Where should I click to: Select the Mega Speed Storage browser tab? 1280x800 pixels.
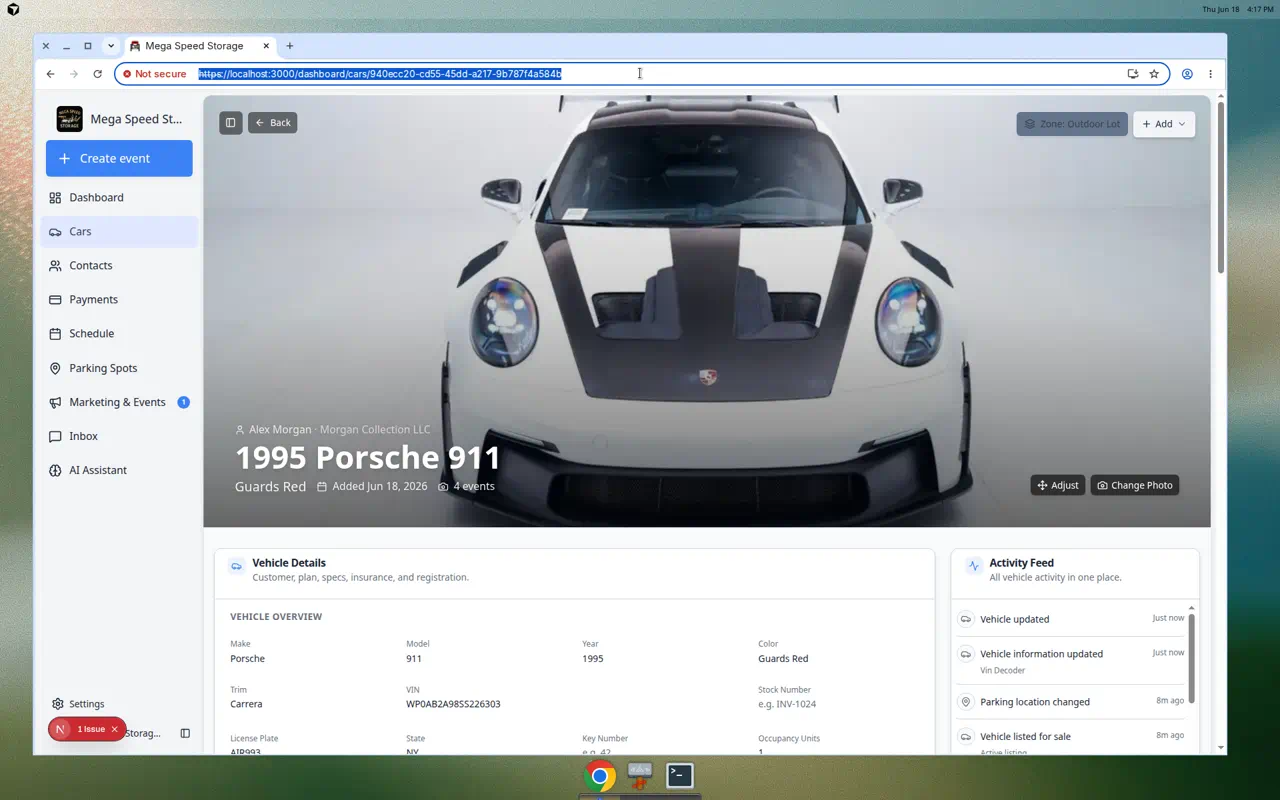(x=194, y=46)
